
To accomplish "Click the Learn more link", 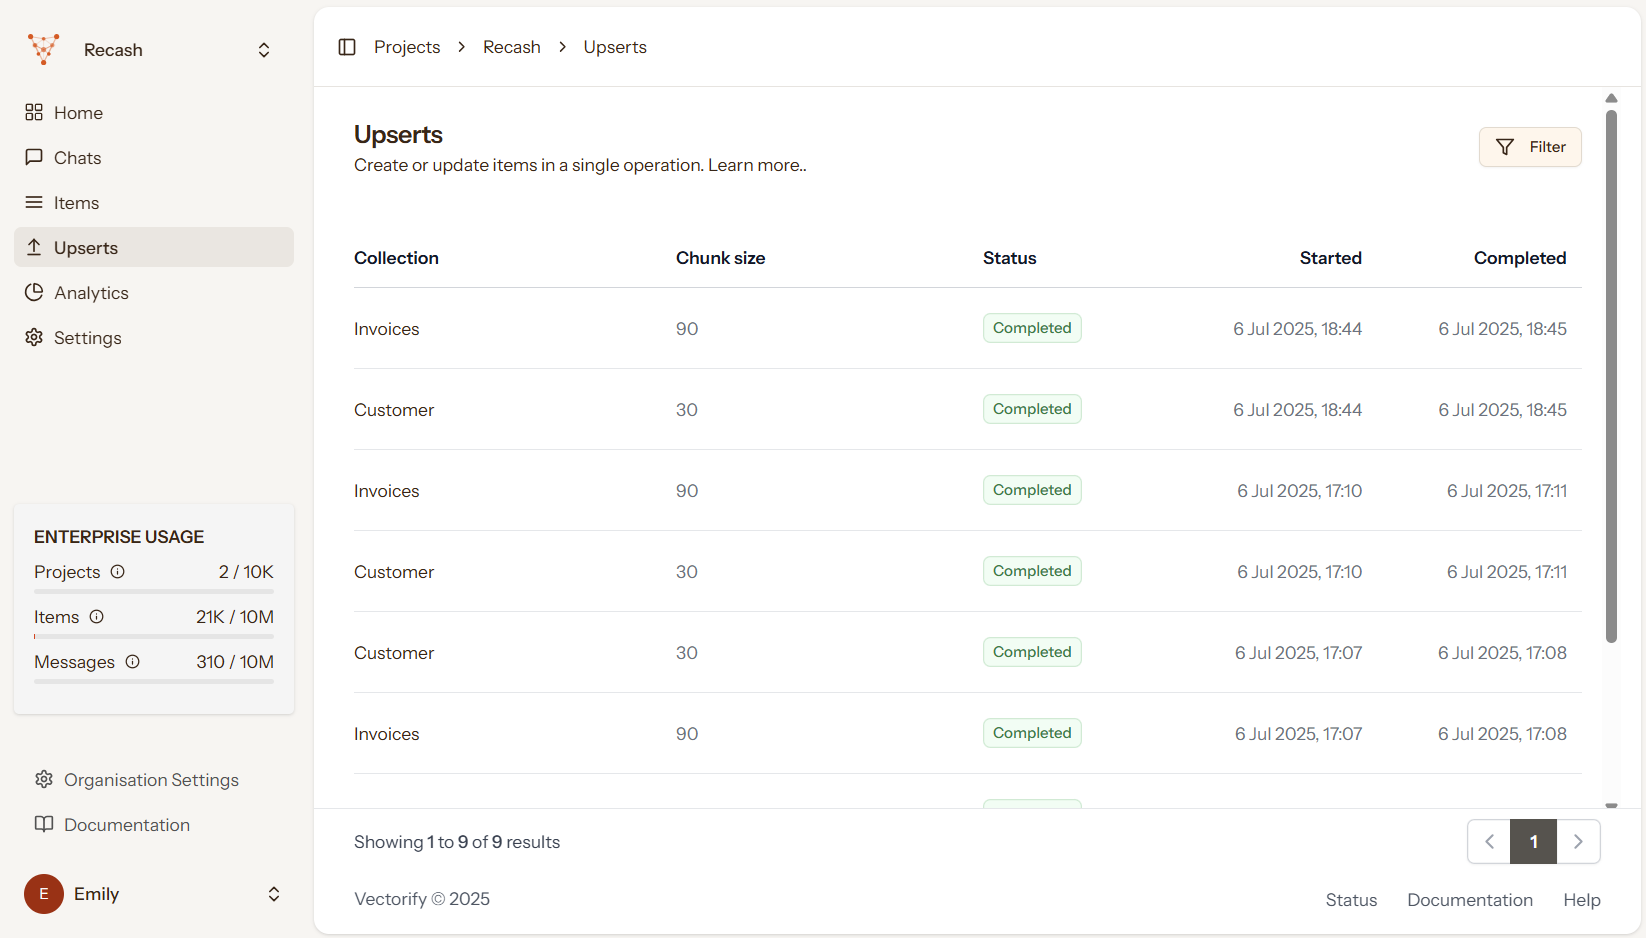I will 755,166.
